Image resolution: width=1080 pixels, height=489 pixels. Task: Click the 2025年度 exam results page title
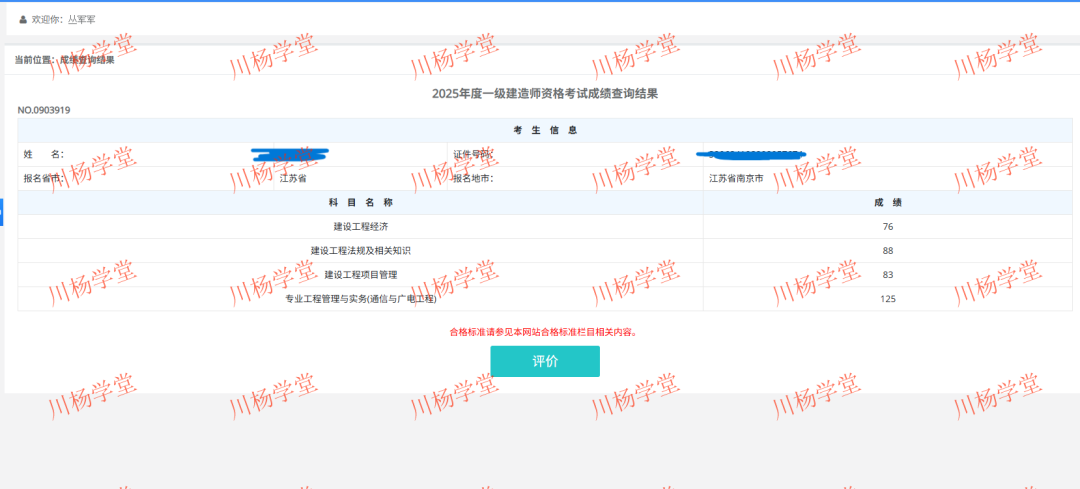point(544,93)
